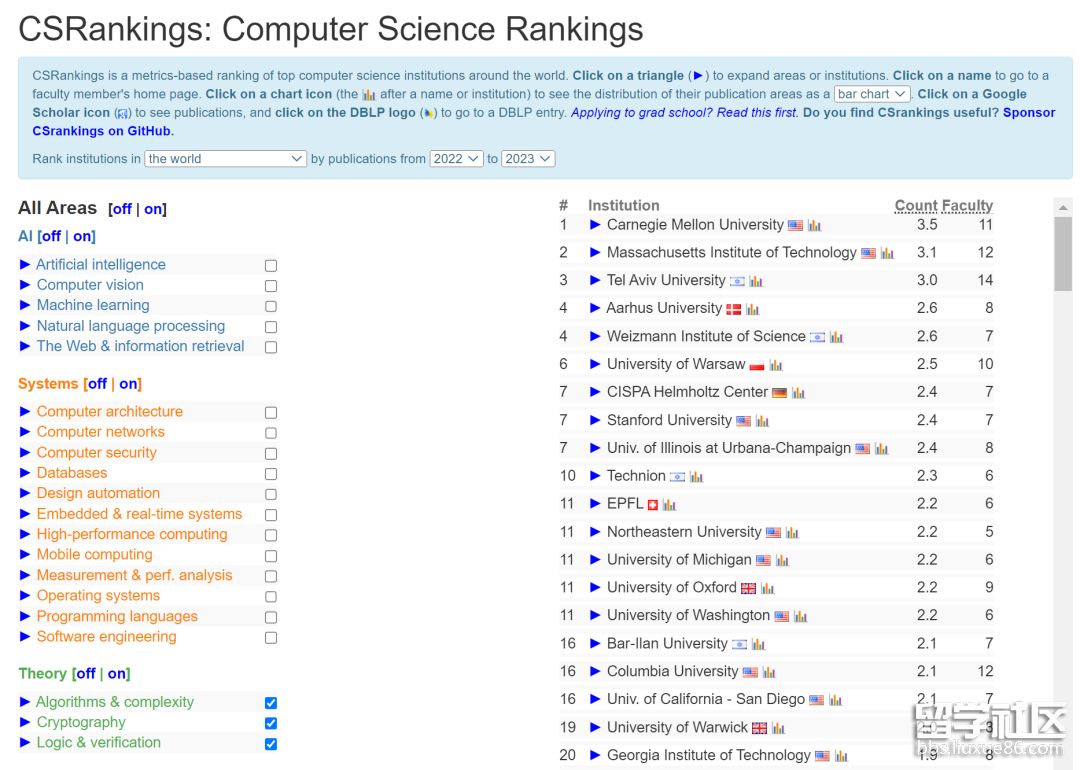Open chart icon for Univ. of Illinois at Urbana-Champaign
The width and height of the screenshot is (1080, 770).
coord(882,449)
